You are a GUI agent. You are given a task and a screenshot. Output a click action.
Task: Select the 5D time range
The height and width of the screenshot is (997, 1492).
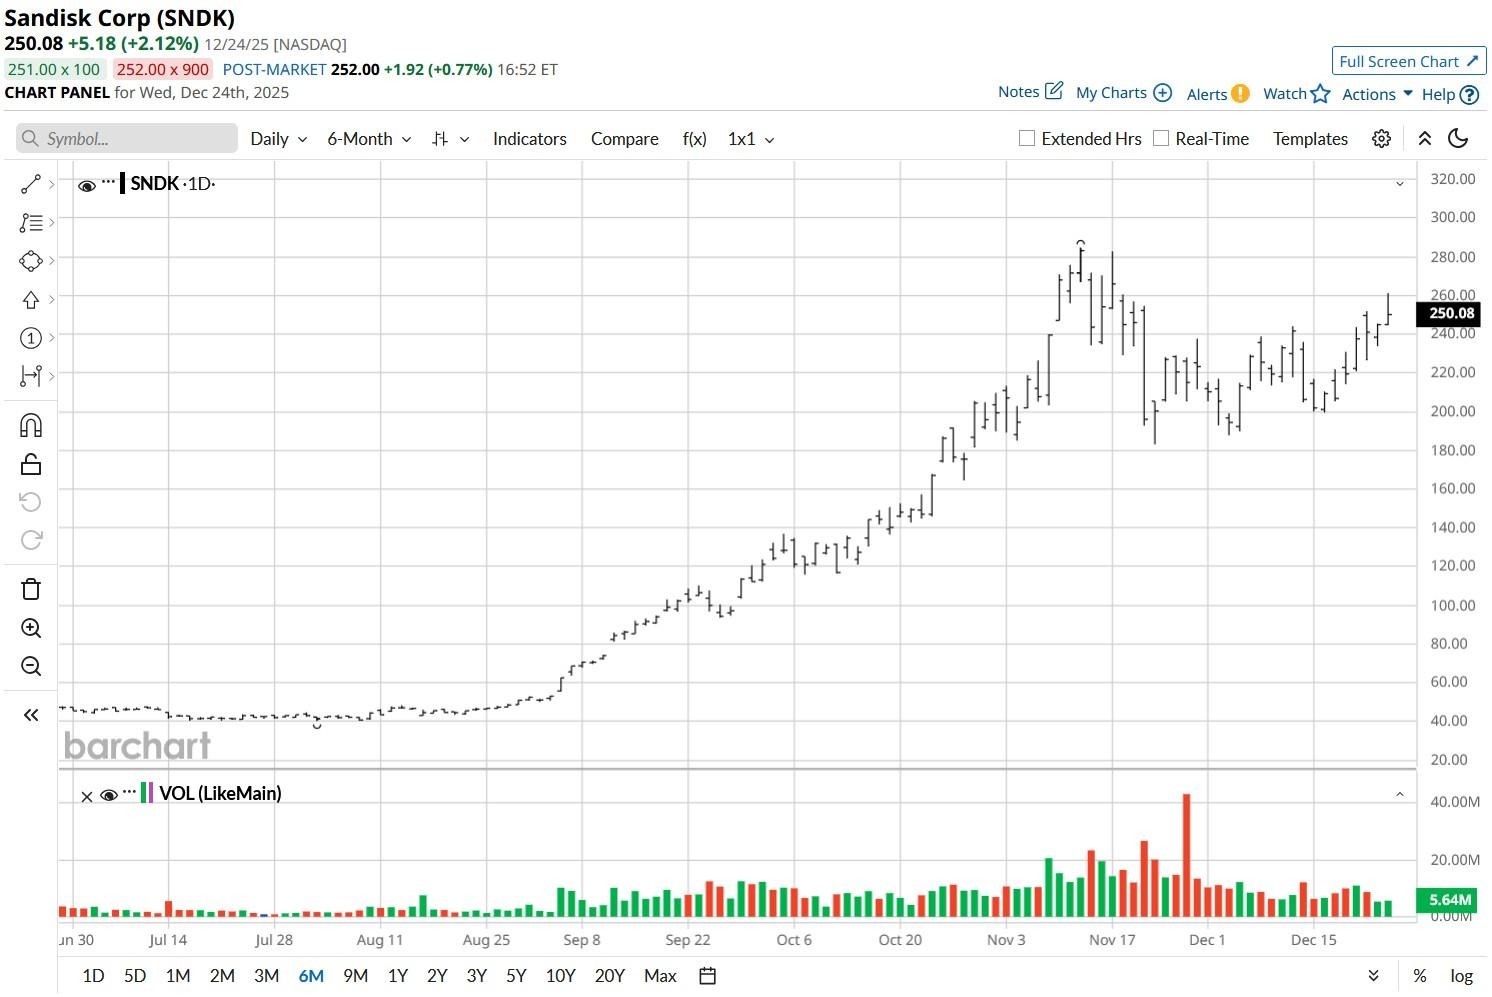135,976
